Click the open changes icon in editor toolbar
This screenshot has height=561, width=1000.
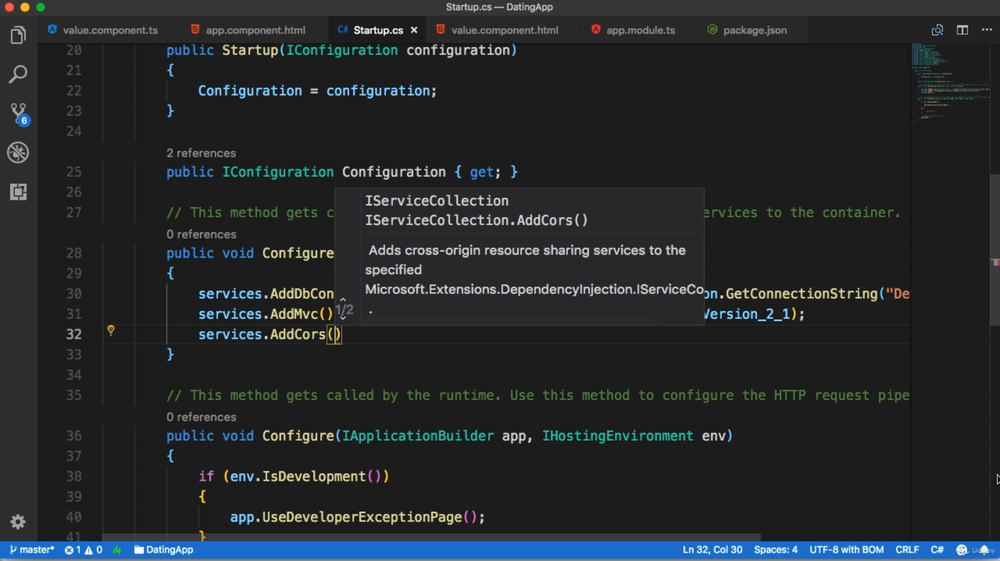[x=937, y=30]
